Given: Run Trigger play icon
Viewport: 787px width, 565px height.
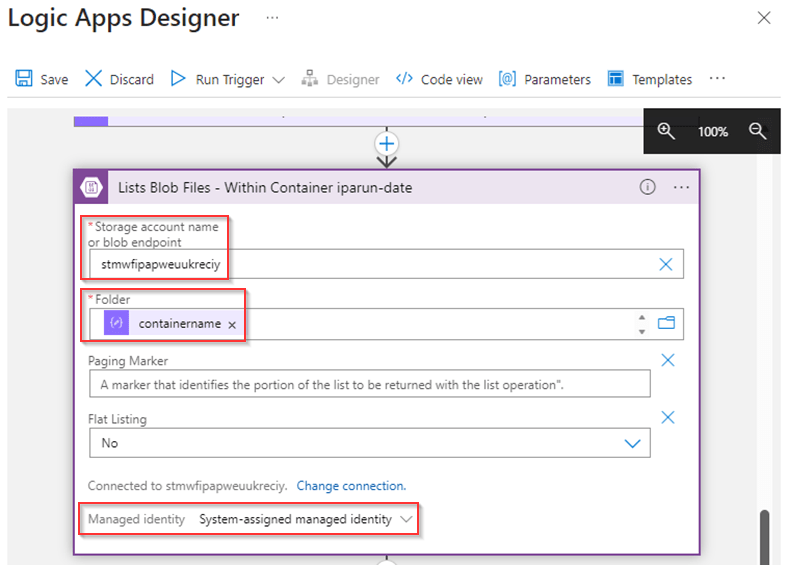Looking at the screenshot, I should click(178, 79).
